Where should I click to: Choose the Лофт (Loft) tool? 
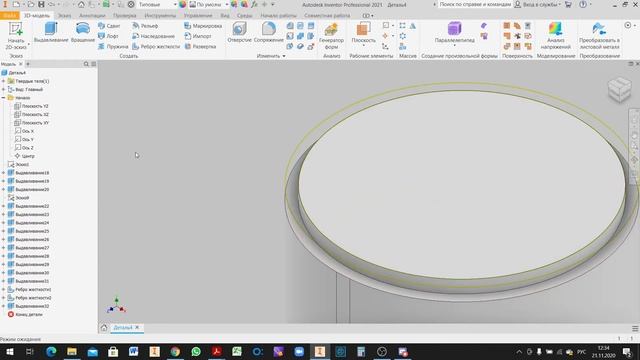[x=108, y=36]
